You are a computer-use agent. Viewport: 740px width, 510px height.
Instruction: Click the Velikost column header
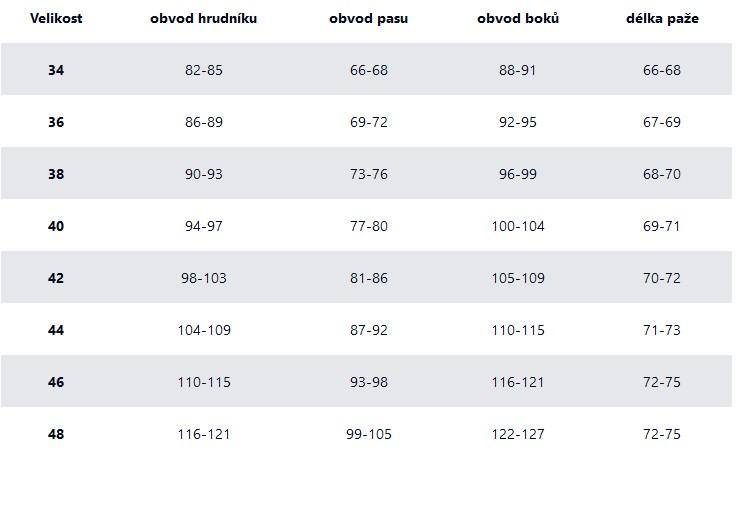point(56,18)
